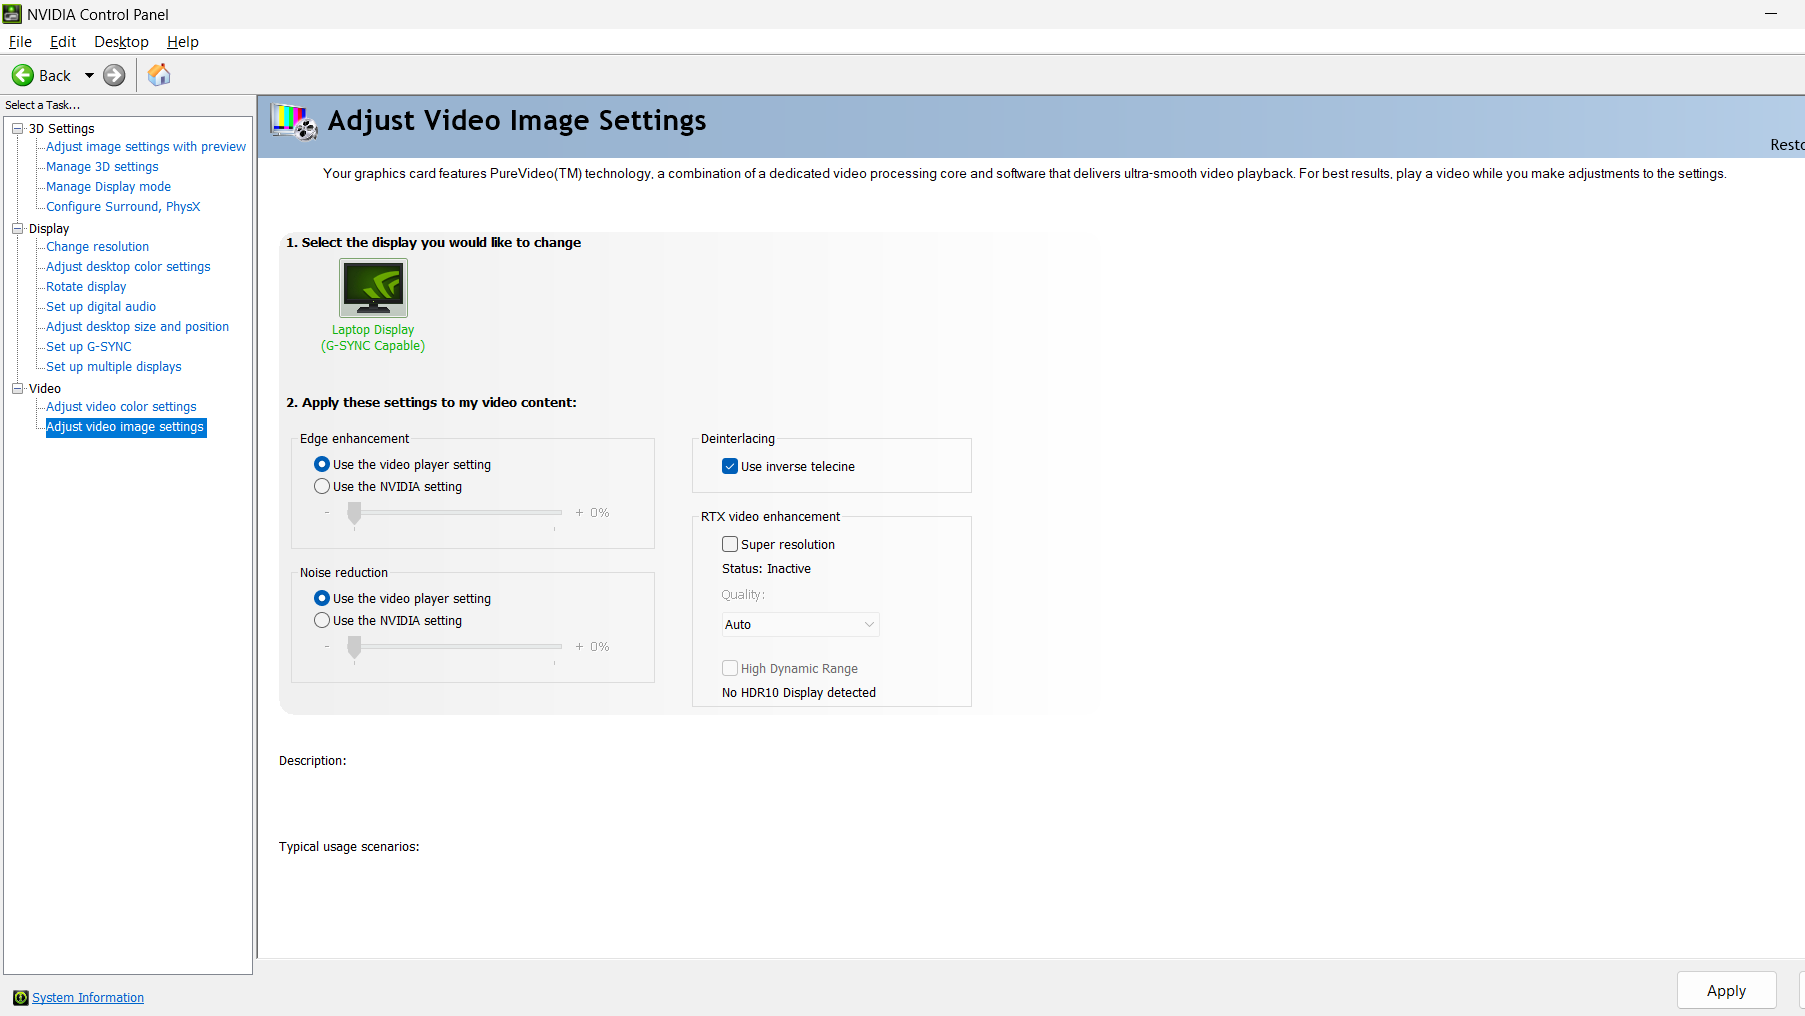Collapse the 3D Settings tree node
The height and width of the screenshot is (1016, 1805).
pyautogui.click(x=17, y=128)
